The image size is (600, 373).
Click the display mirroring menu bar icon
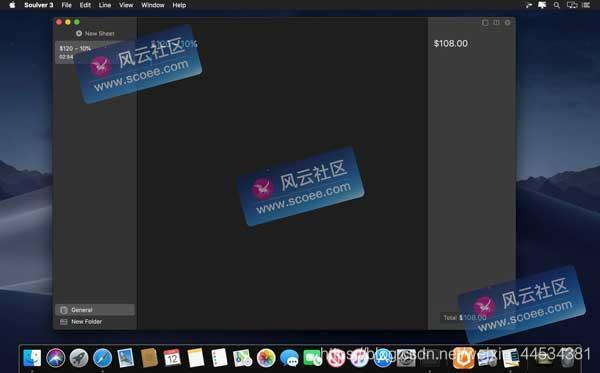pyautogui.click(x=572, y=5)
